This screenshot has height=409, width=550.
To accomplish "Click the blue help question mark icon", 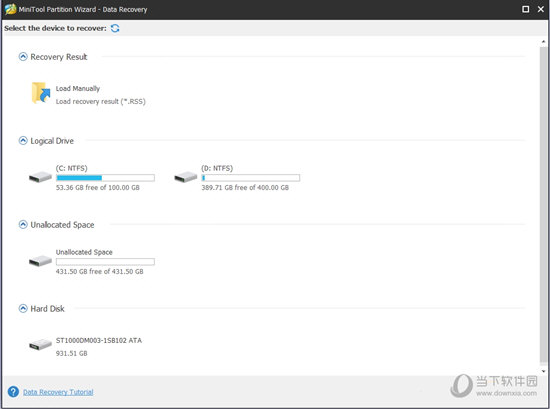I will pos(13,392).
